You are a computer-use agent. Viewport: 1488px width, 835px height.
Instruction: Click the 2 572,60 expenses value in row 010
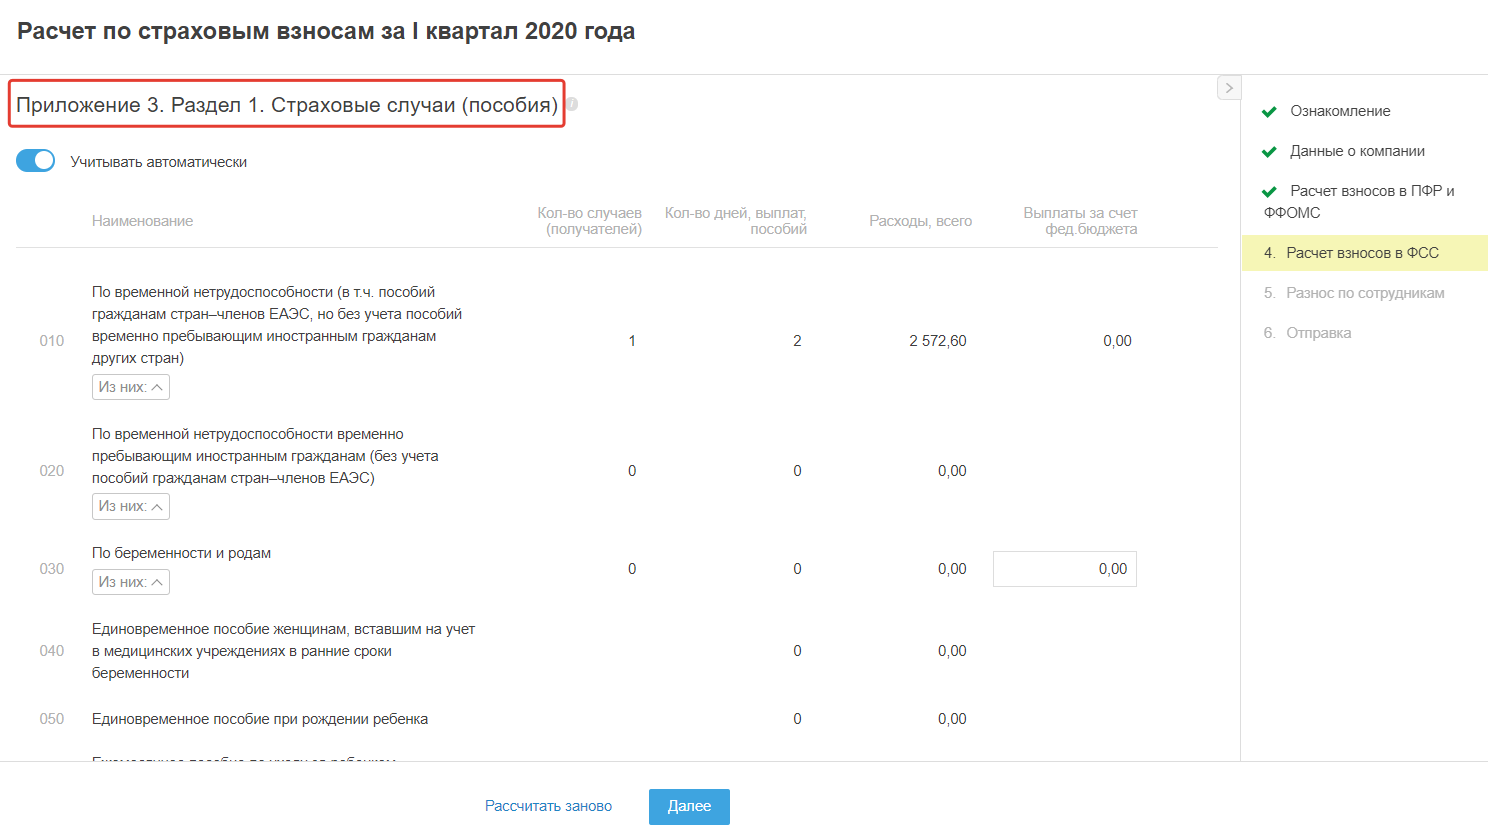tap(937, 341)
